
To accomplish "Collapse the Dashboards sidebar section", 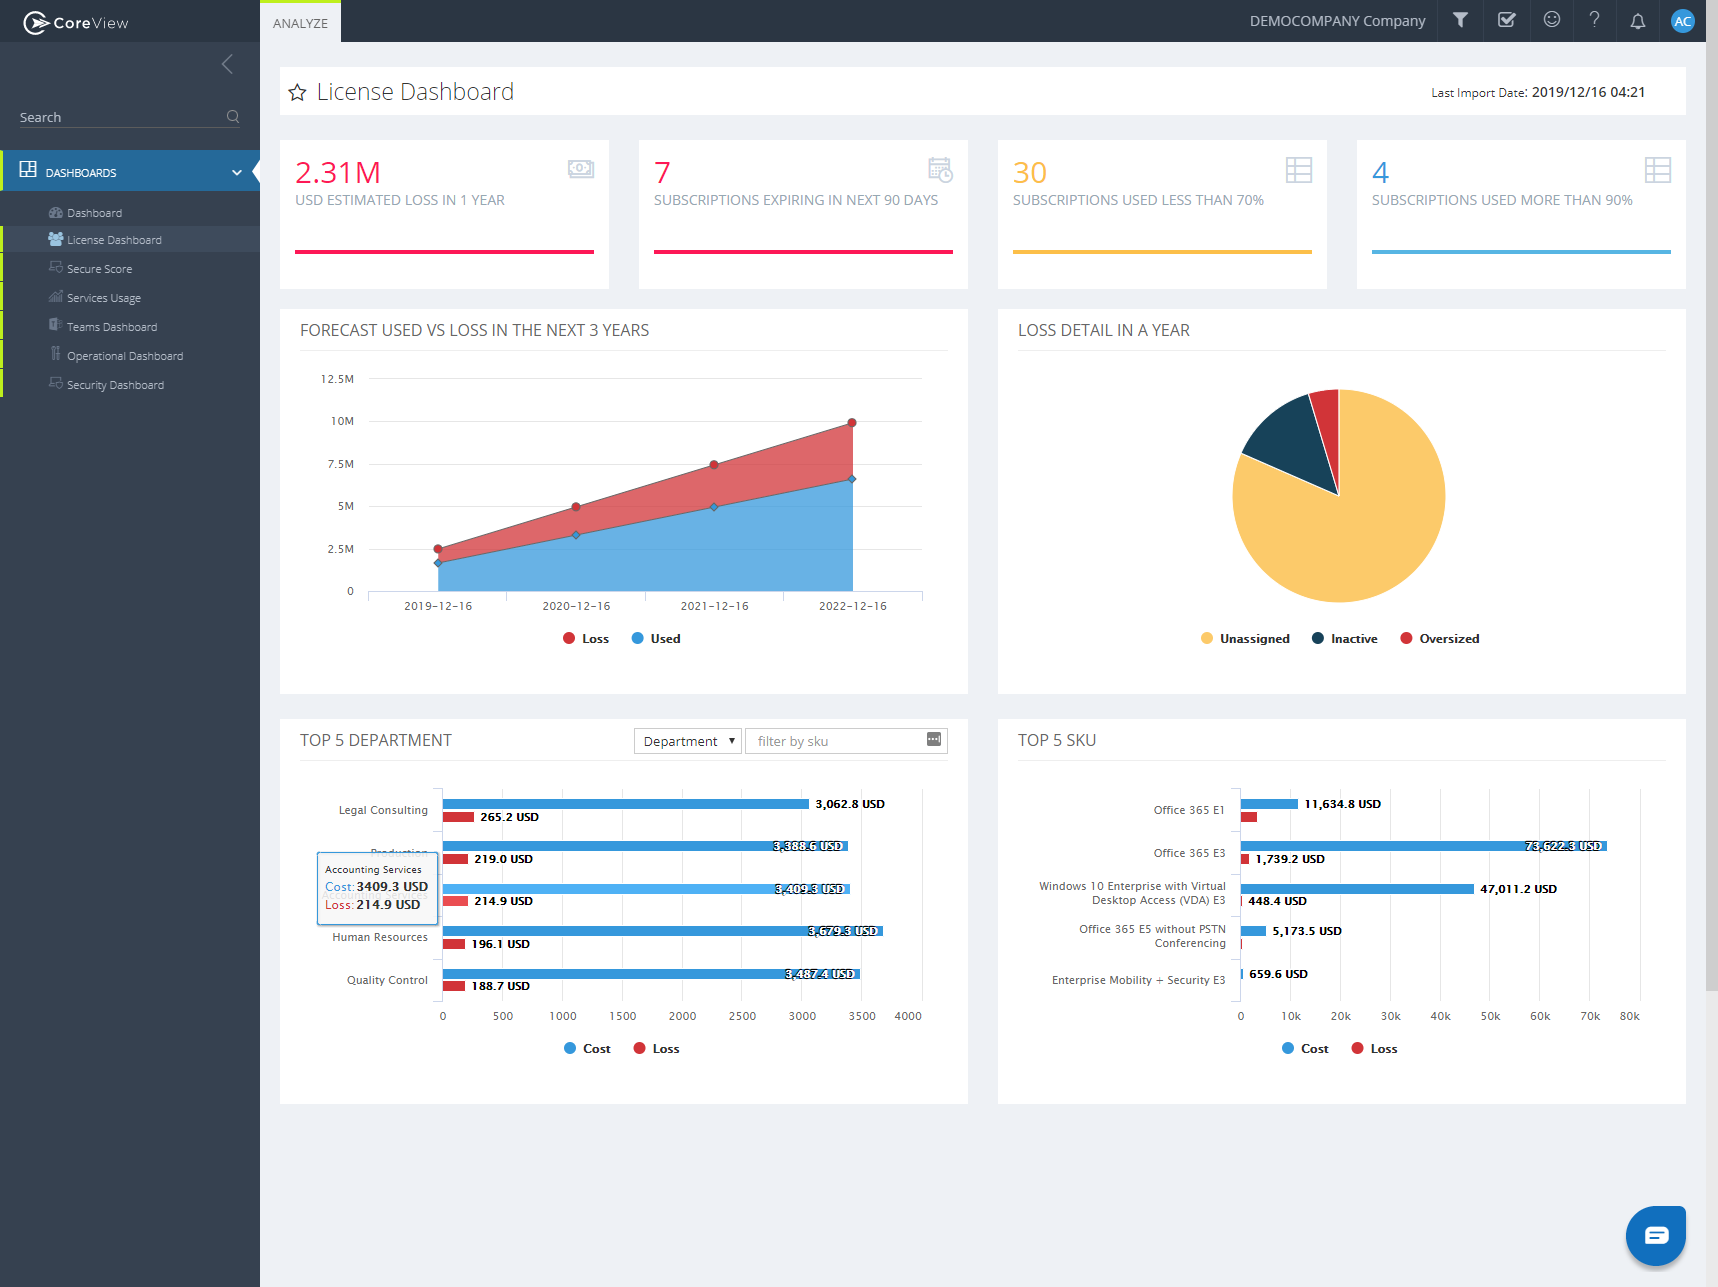I will [x=236, y=172].
